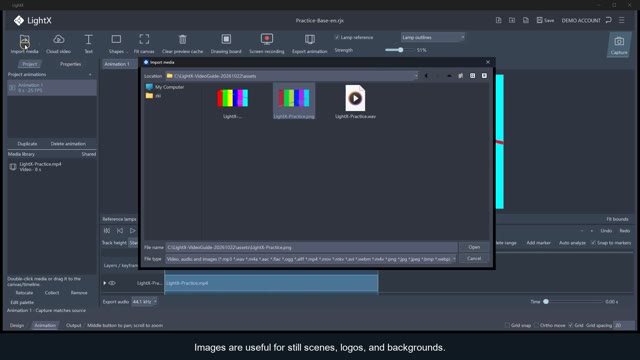The image size is (640, 360).
Task: Click the new project icon in header
Action: (498, 20)
